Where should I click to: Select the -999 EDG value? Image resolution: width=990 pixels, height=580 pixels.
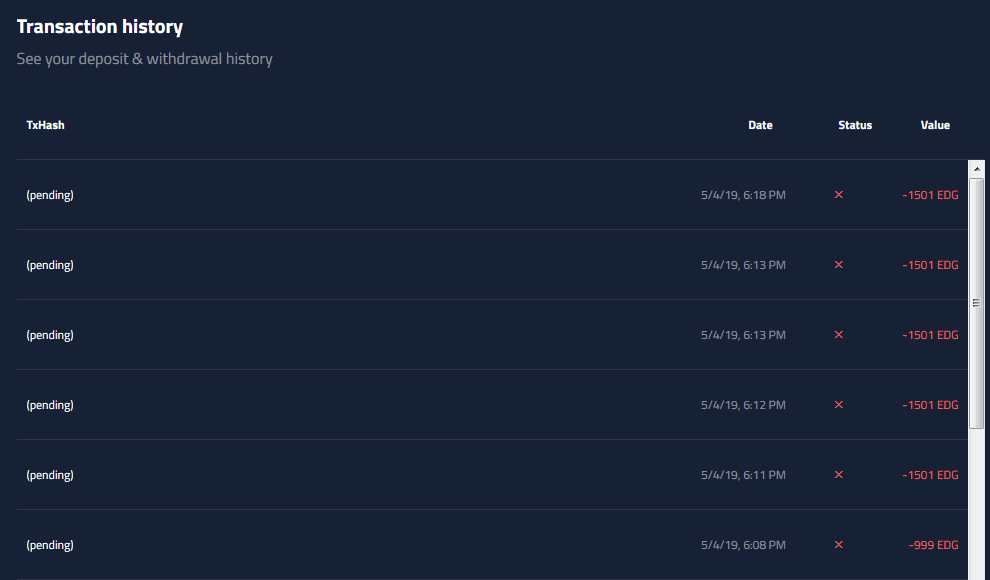[933, 545]
